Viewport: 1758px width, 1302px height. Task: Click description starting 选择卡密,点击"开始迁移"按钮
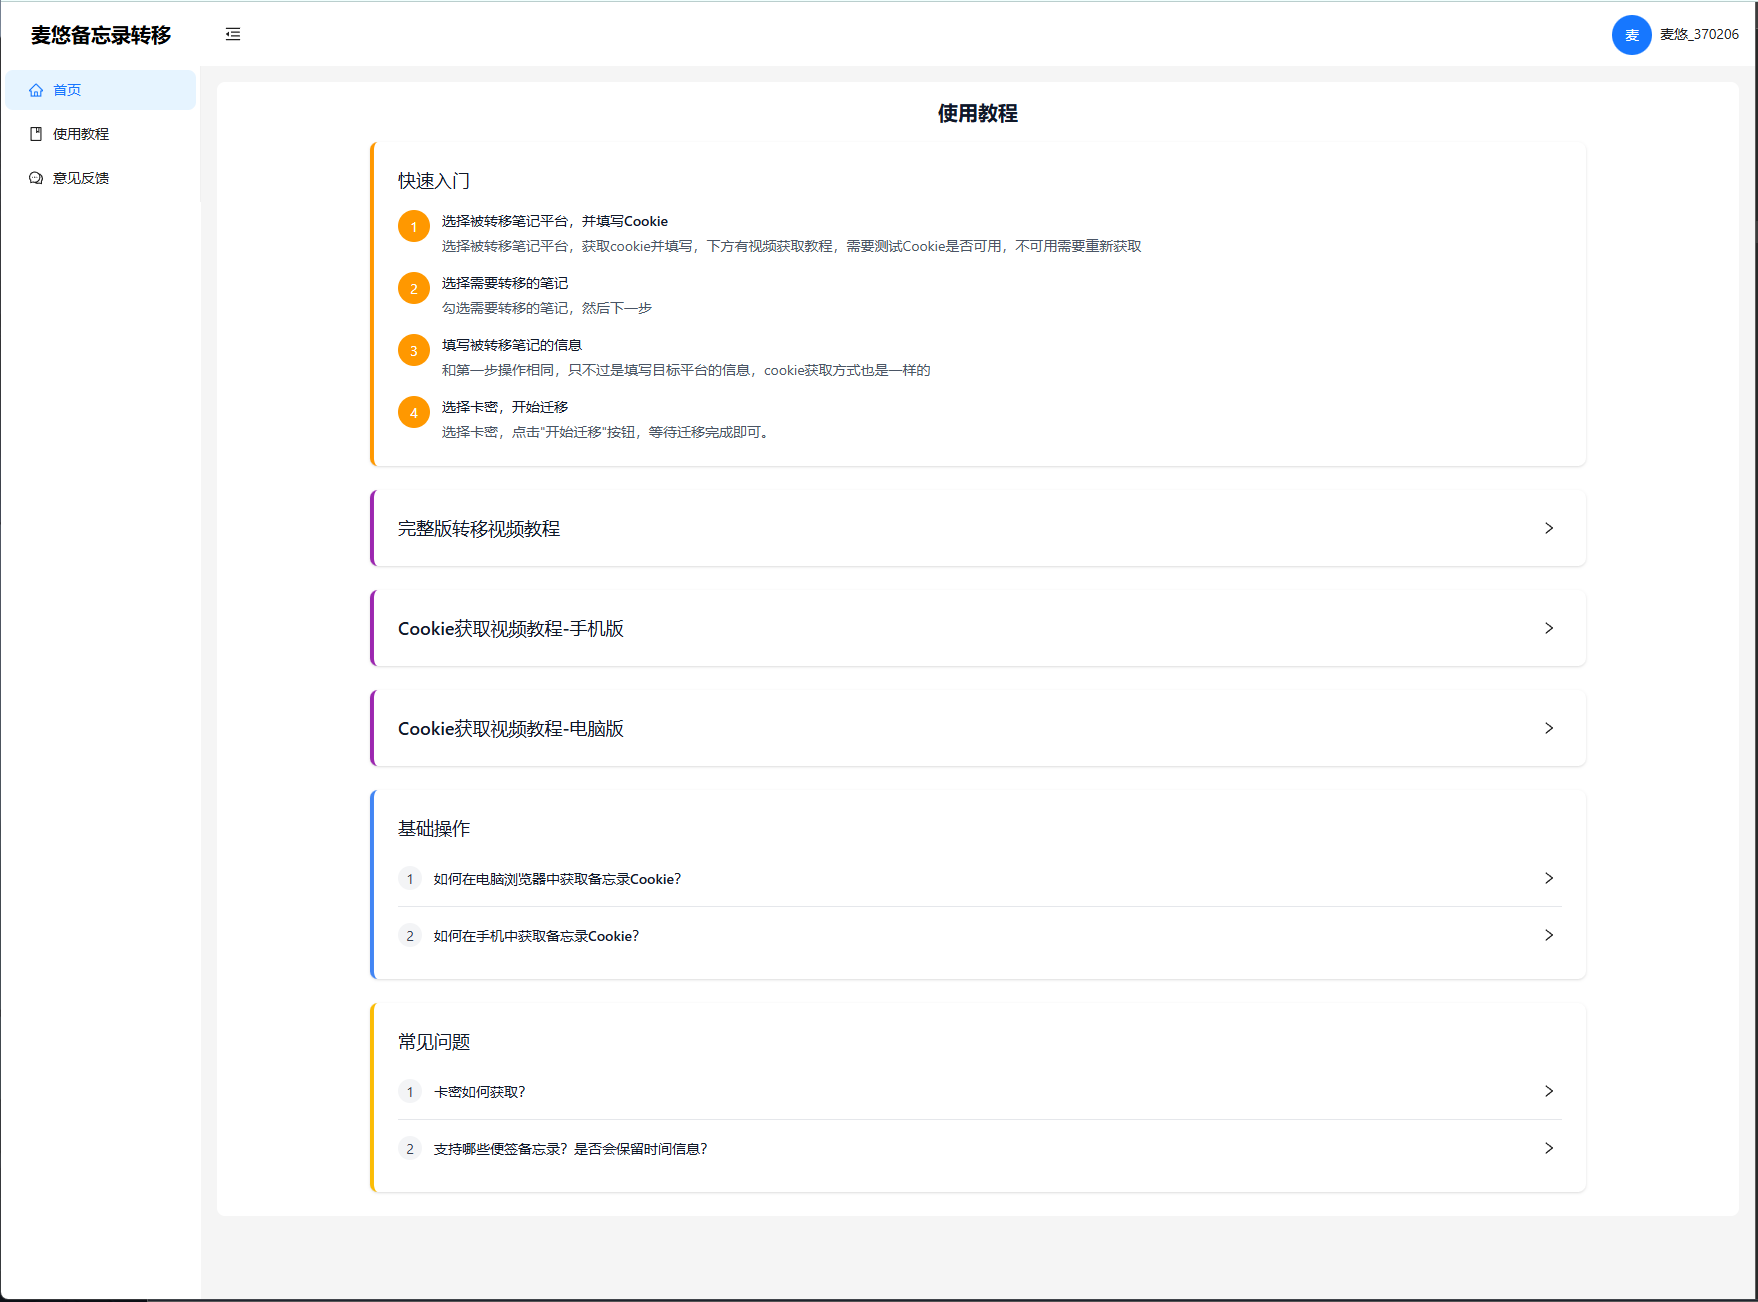pos(608,432)
